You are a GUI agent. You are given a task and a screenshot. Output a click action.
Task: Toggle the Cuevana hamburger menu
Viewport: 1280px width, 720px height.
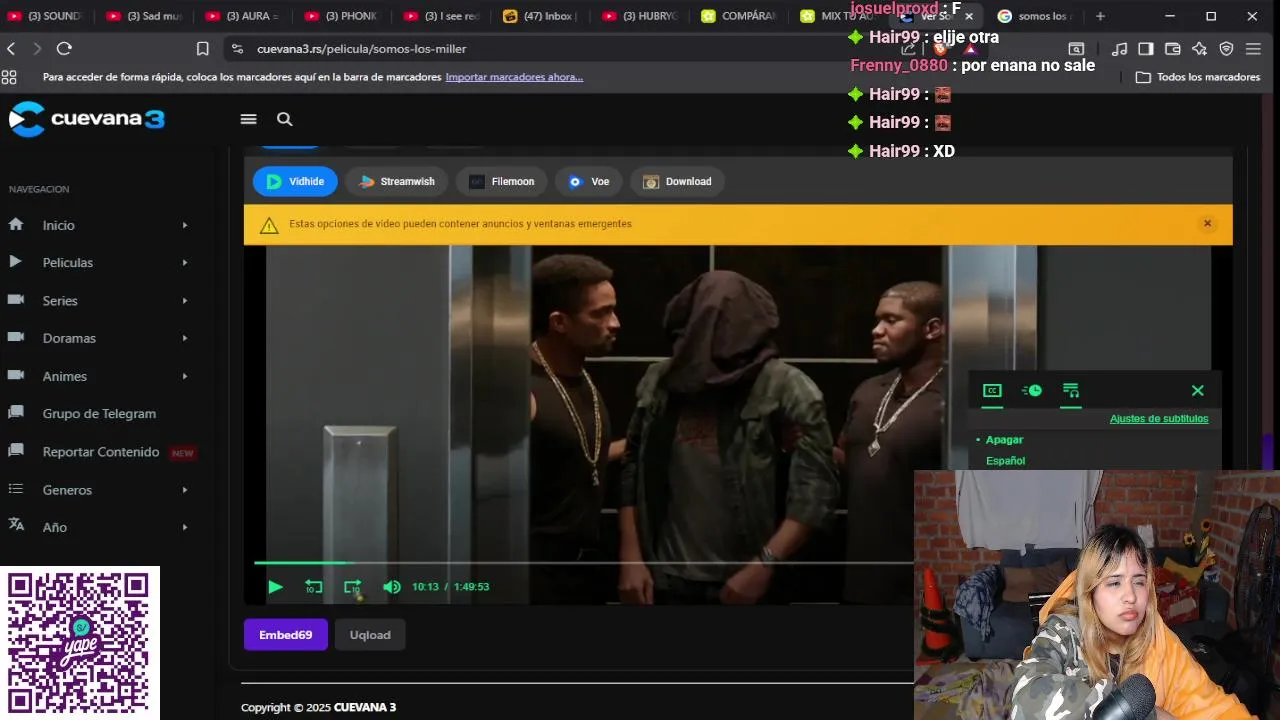(249, 119)
